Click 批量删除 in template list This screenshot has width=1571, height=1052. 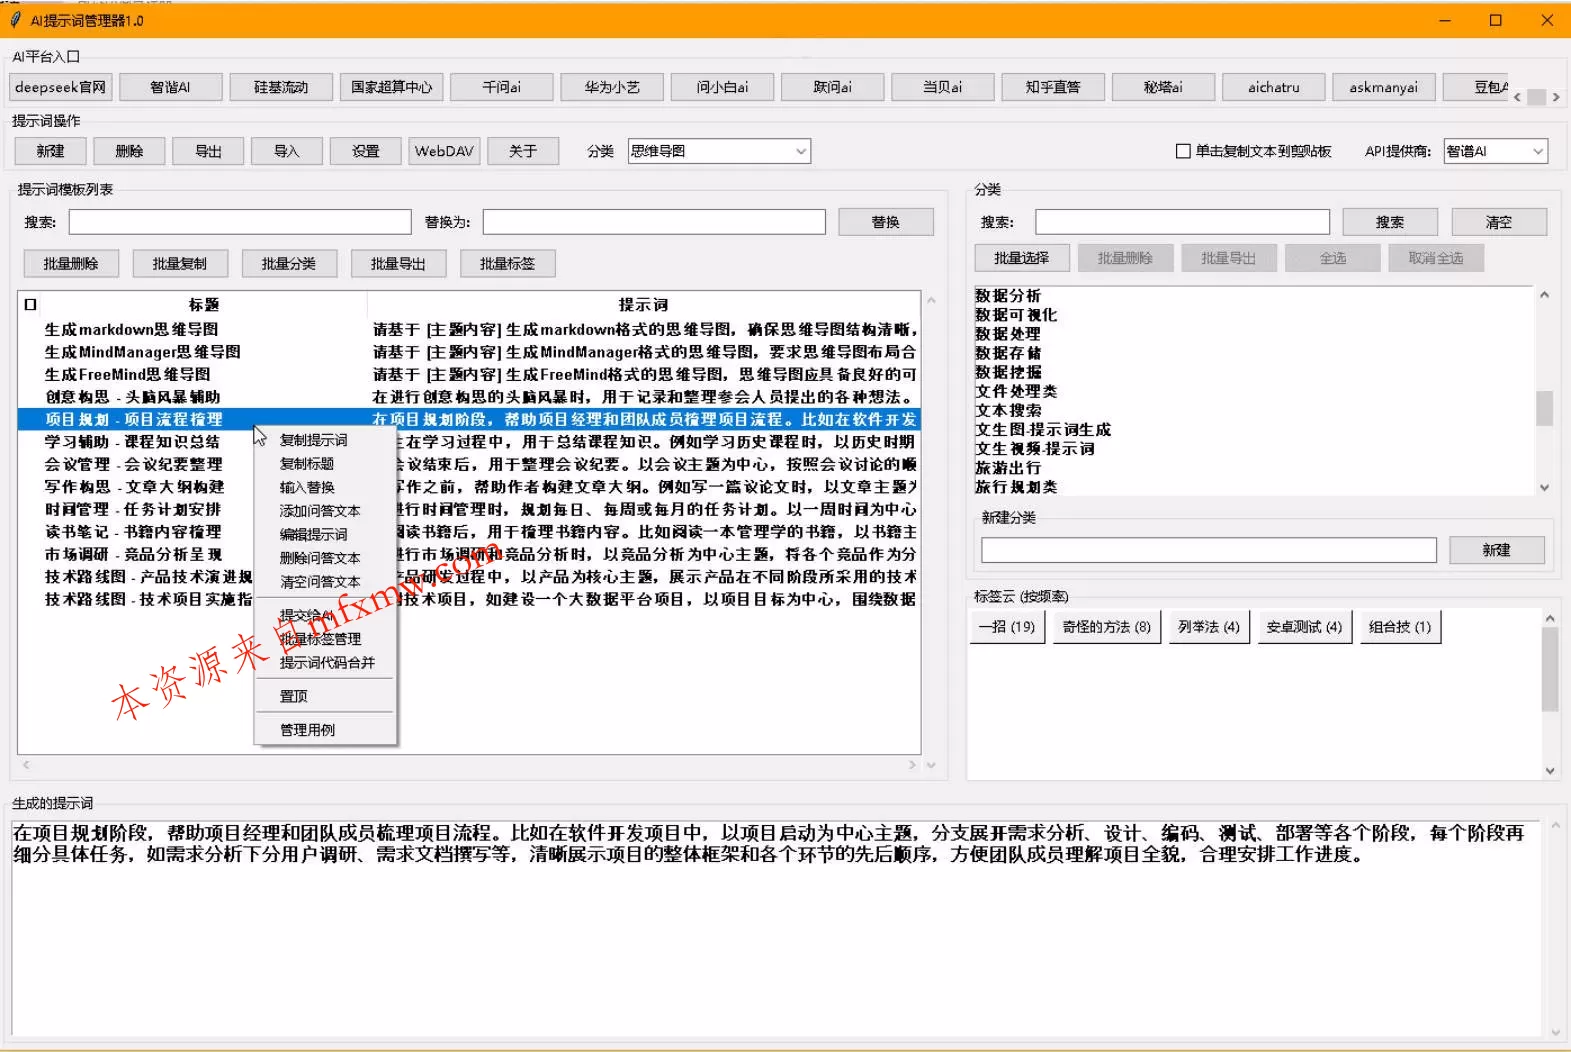tap(71, 264)
